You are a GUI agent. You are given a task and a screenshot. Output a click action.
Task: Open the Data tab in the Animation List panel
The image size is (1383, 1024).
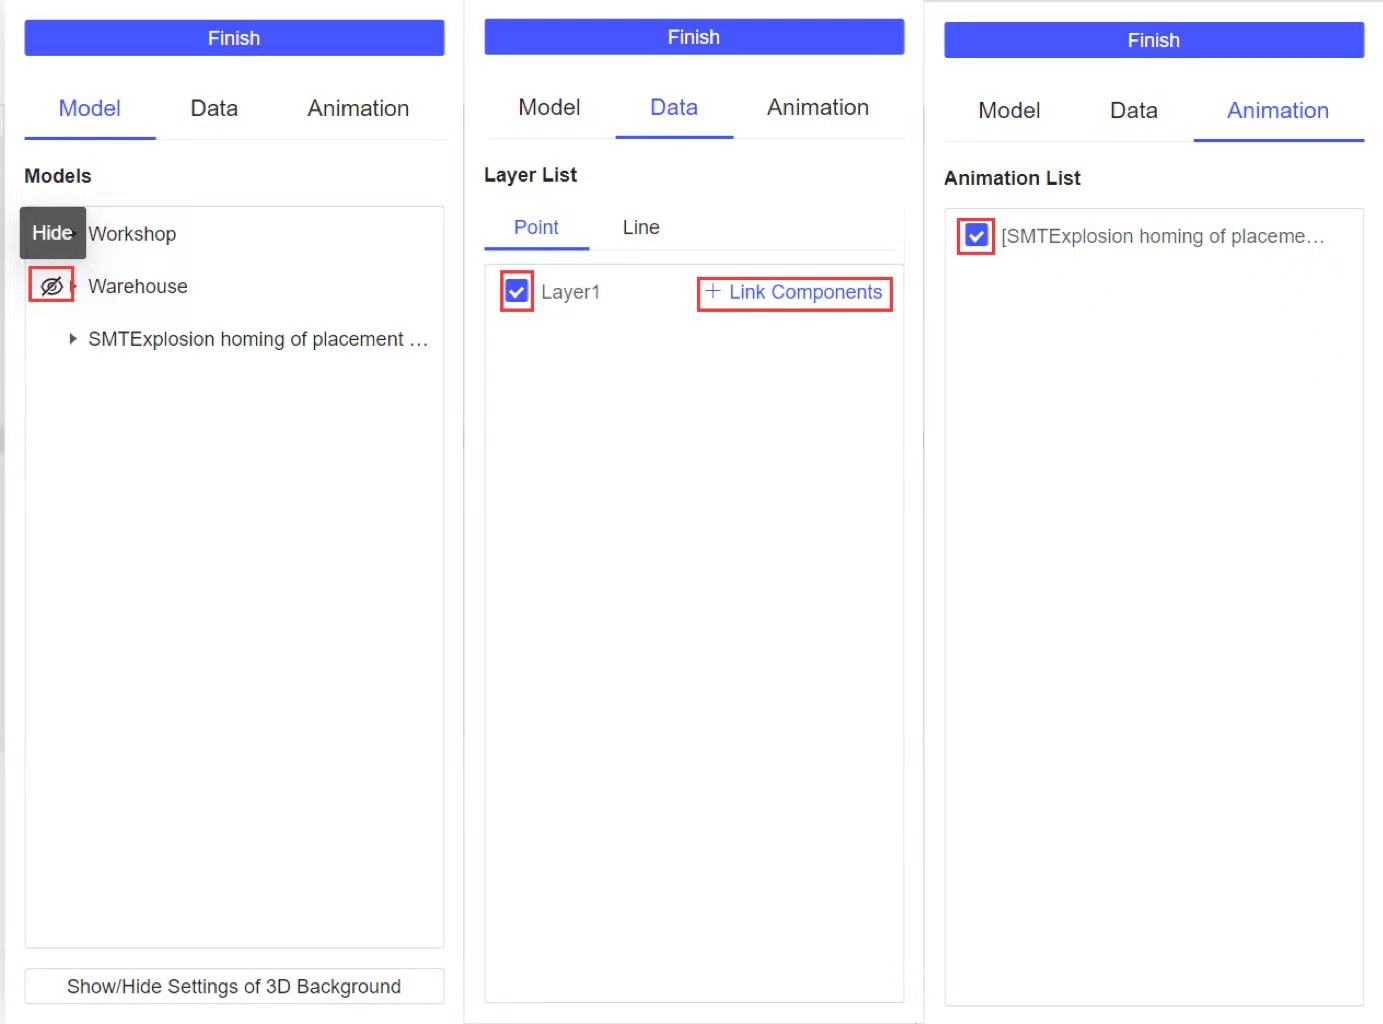[x=1134, y=110]
